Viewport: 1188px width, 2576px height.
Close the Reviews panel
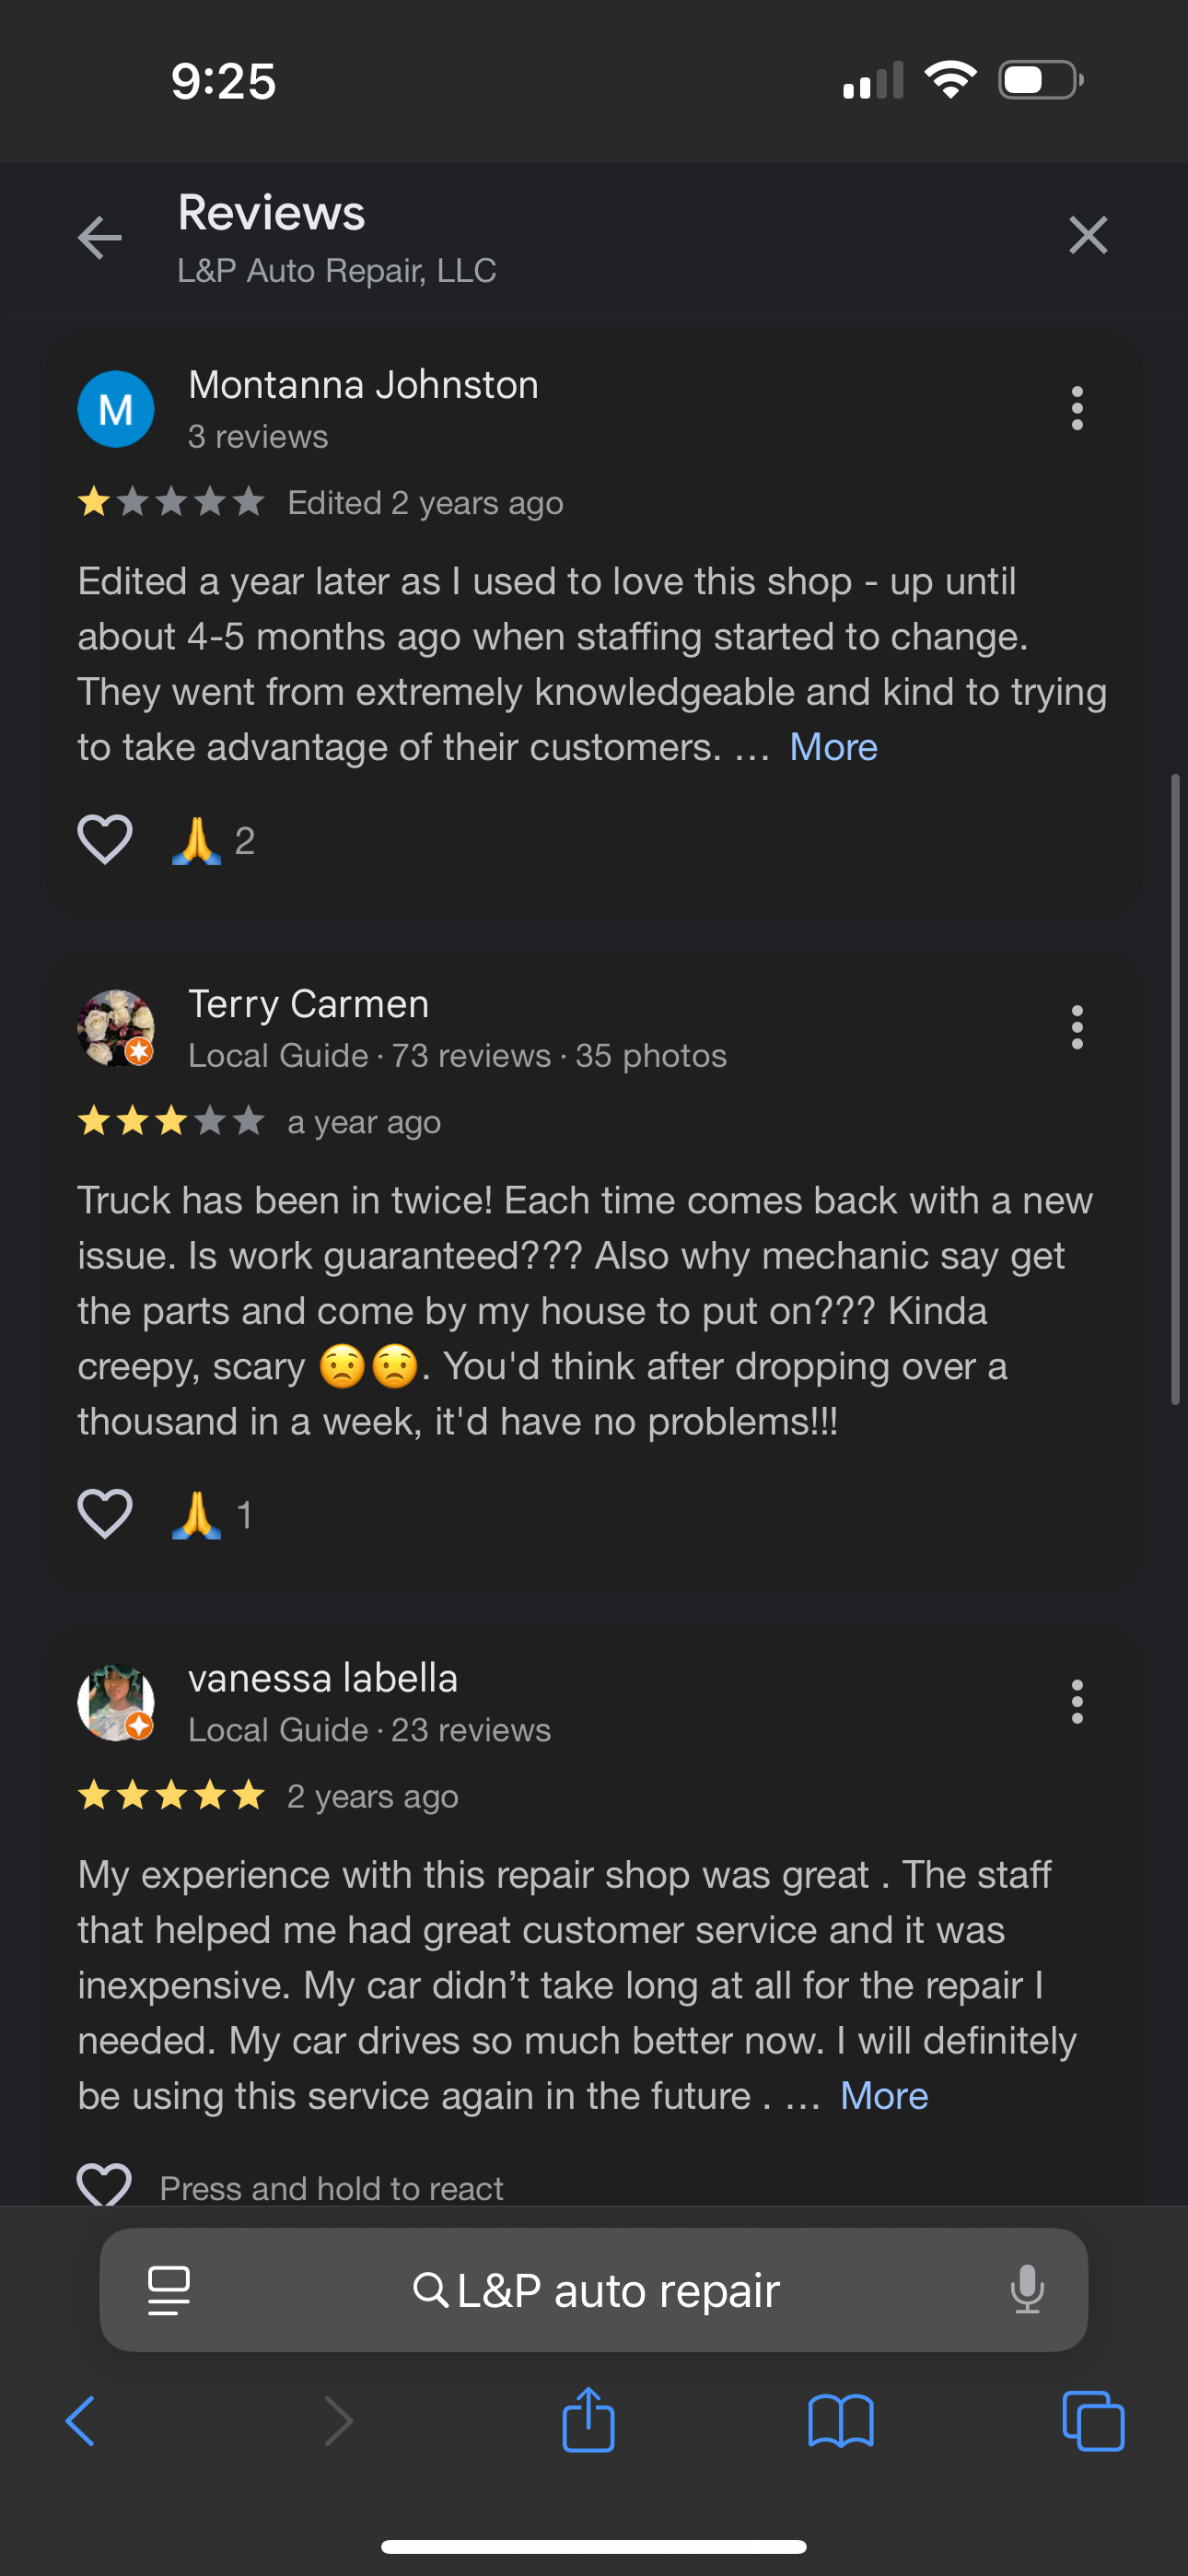pos(1087,236)
